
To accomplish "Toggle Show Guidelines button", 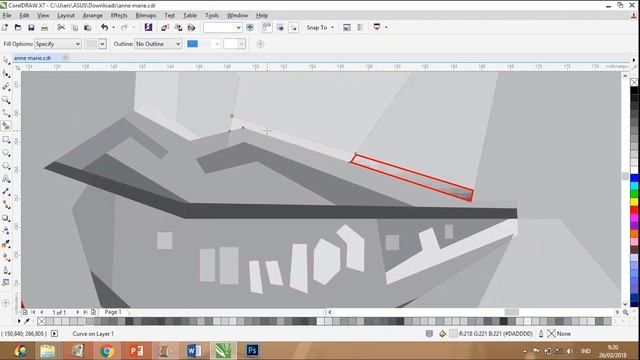I will [293, 27].
